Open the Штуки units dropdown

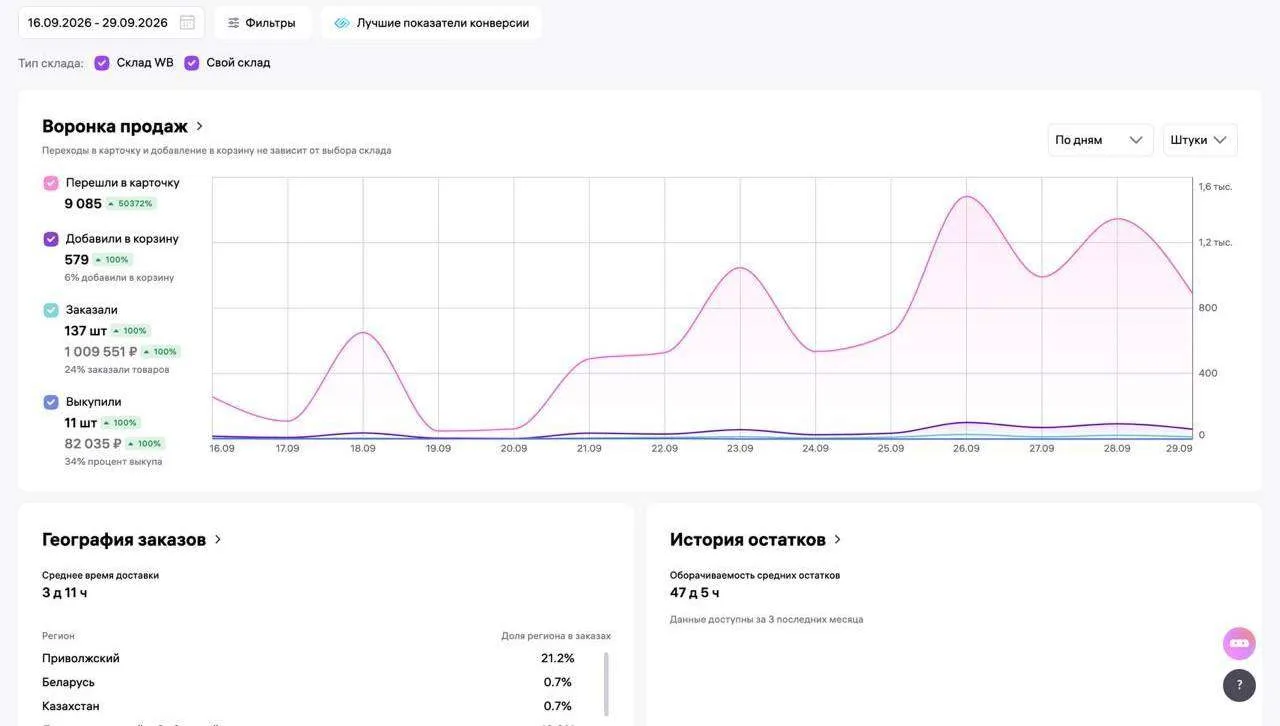click(1200, 140)
